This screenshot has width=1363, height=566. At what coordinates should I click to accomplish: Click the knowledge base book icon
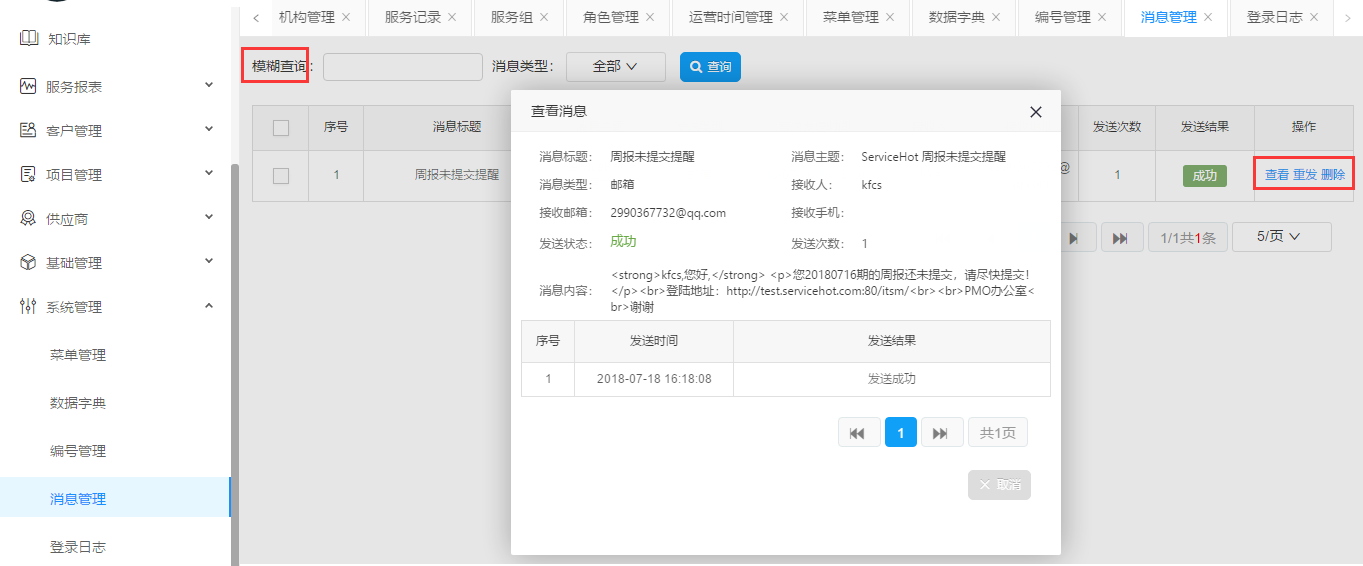28,39
